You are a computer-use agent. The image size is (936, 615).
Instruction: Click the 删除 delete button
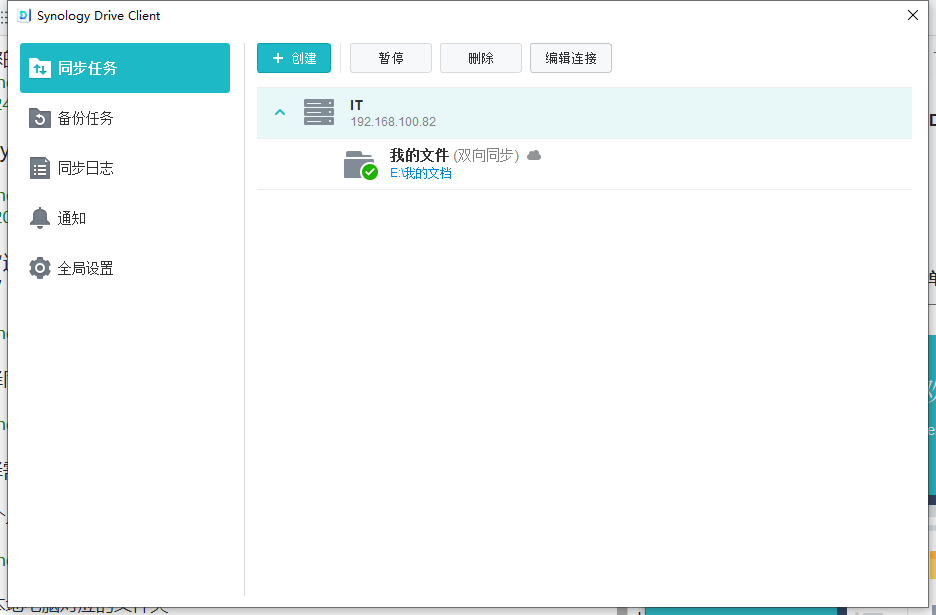pyautogui.click(x=481, y=58)
